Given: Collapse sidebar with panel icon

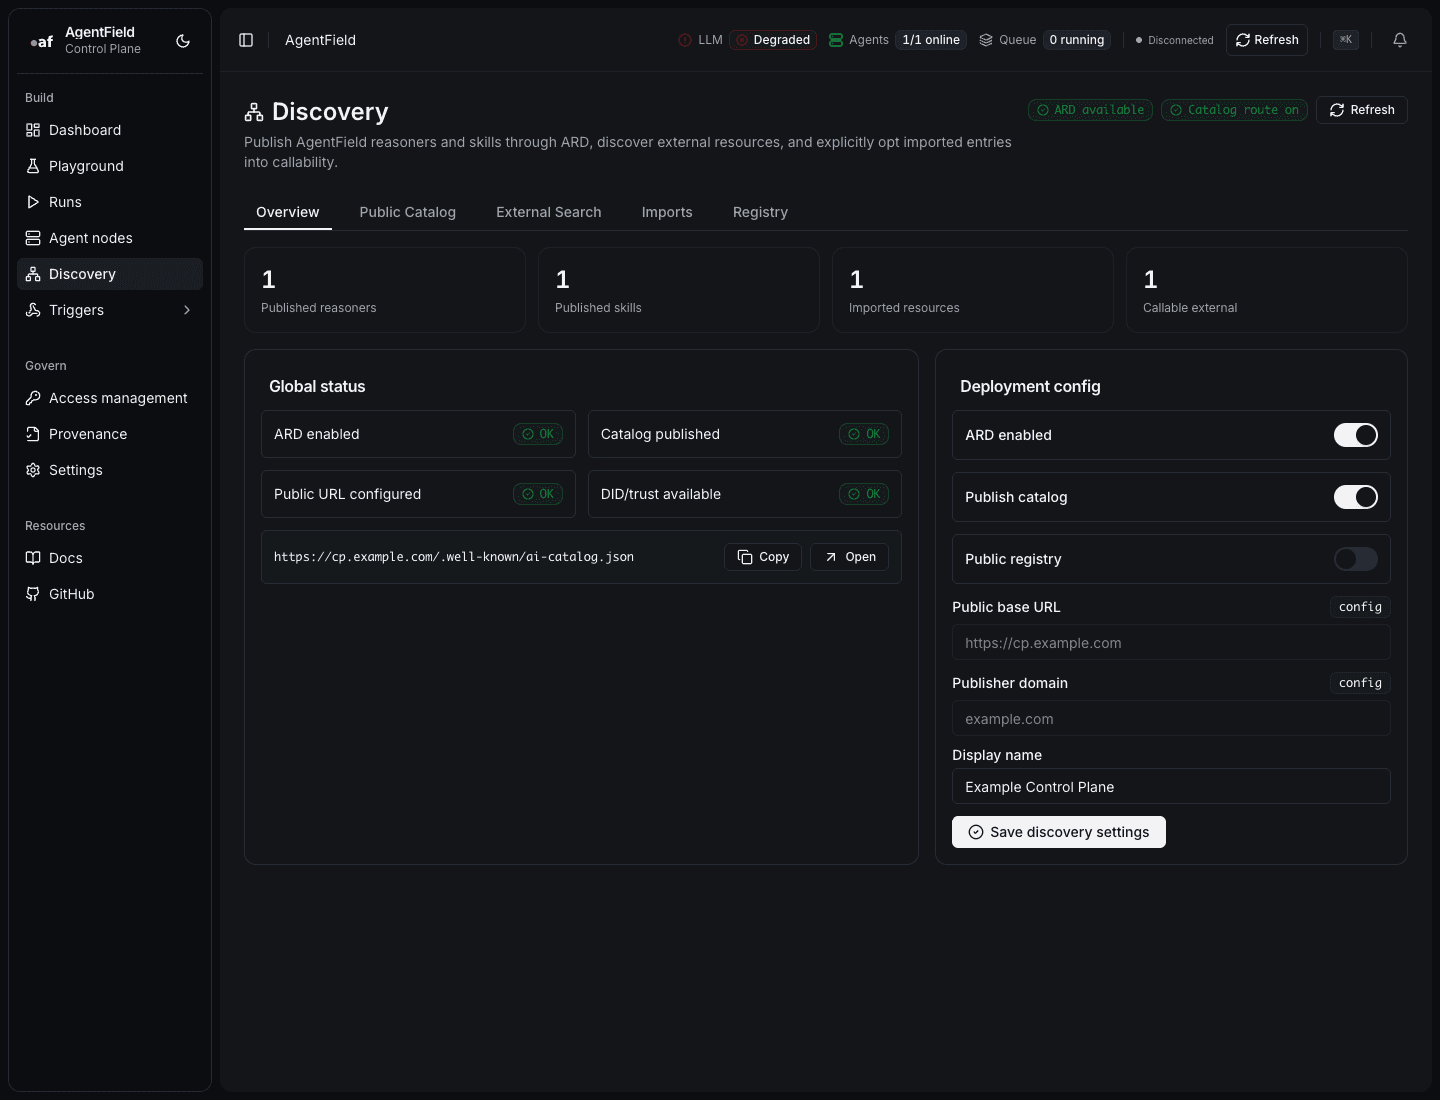Looking at the screenshot, I should coord(246,40).
